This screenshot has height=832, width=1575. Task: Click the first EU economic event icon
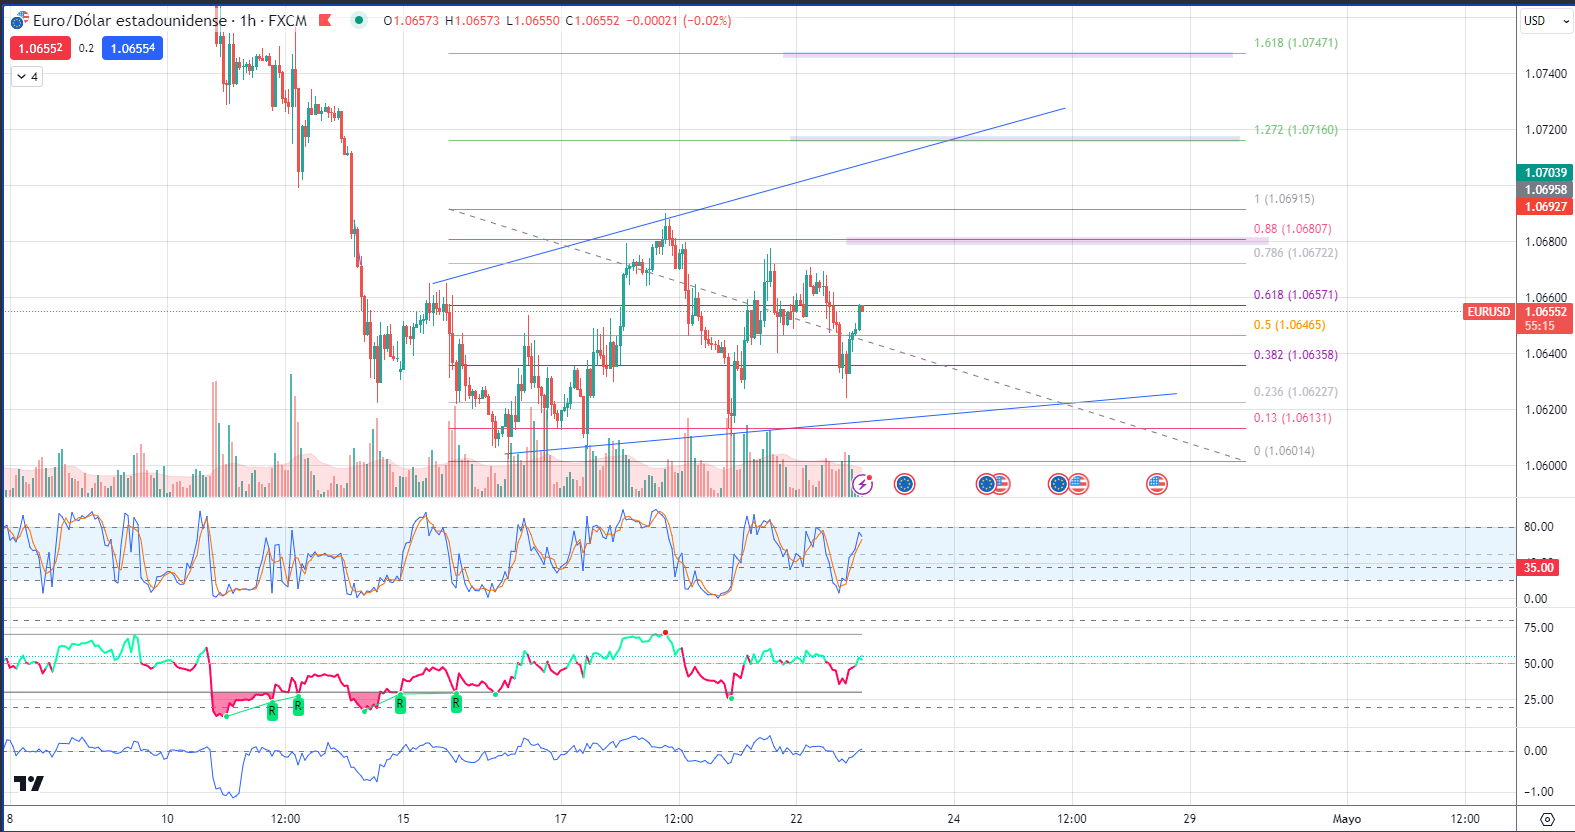pos(904,485)
